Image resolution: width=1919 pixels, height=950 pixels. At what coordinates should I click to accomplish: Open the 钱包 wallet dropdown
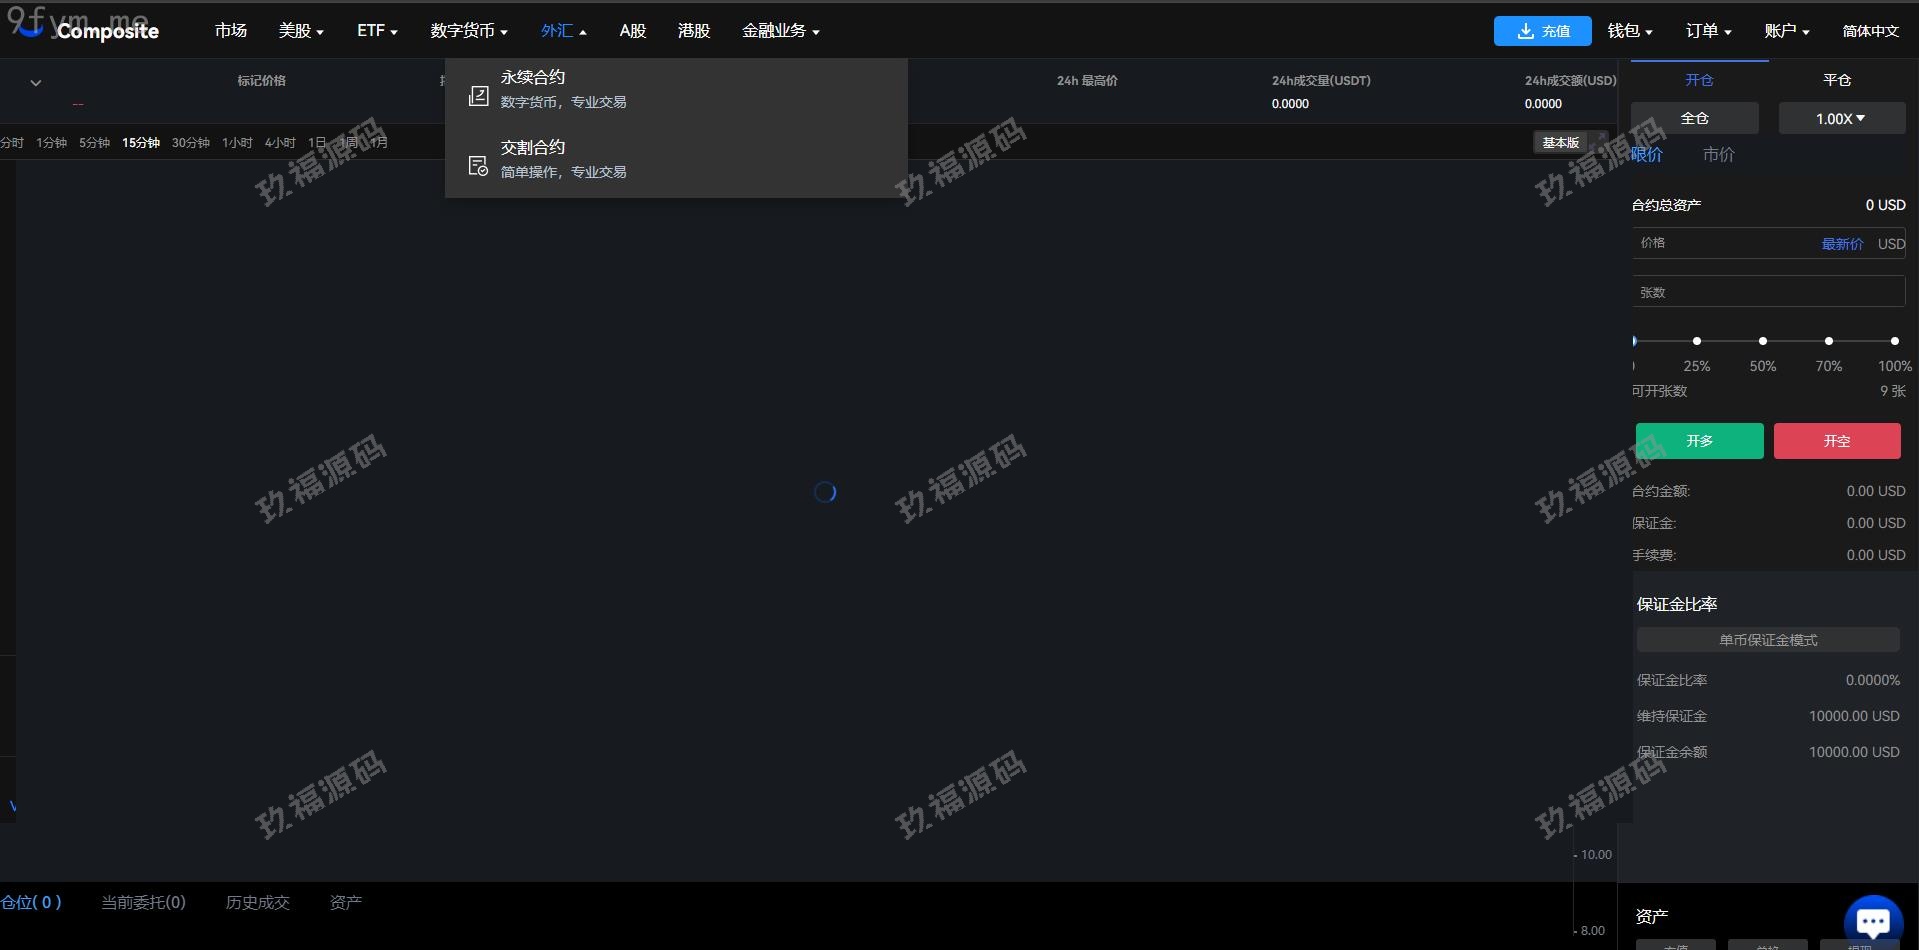[x=1629, y=31]
